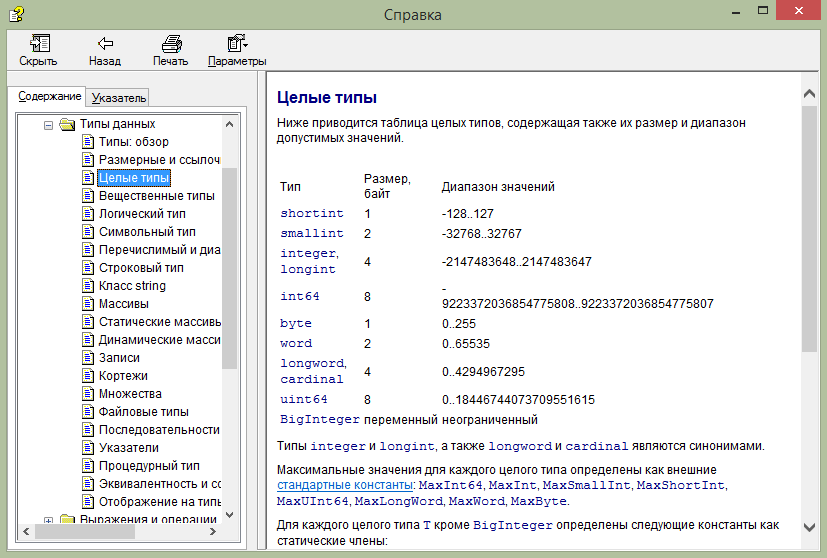
Task: Click the page icon beside Динамические массивы
Action: [88, 340]
